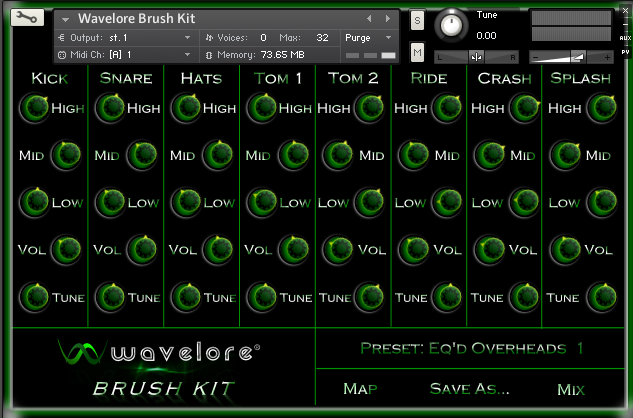Click the pan slider in header
The width and height of the screenshot is (633, 418).
(476, 56)
